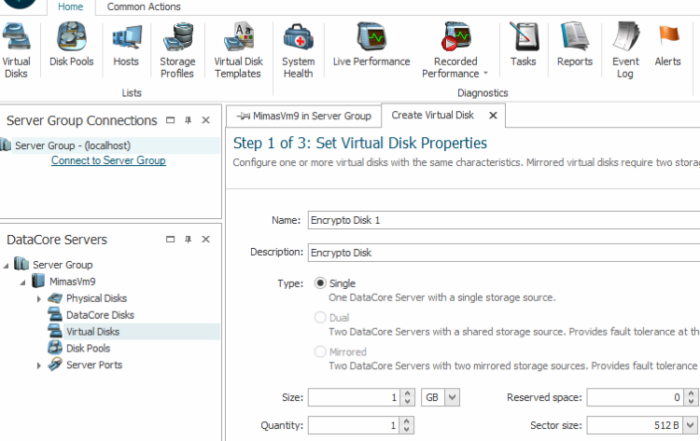The width and height of the screenshot is (700, 441).
Task: Open Virtual Disk Templates icon
Action: click(x=237, y=49)
